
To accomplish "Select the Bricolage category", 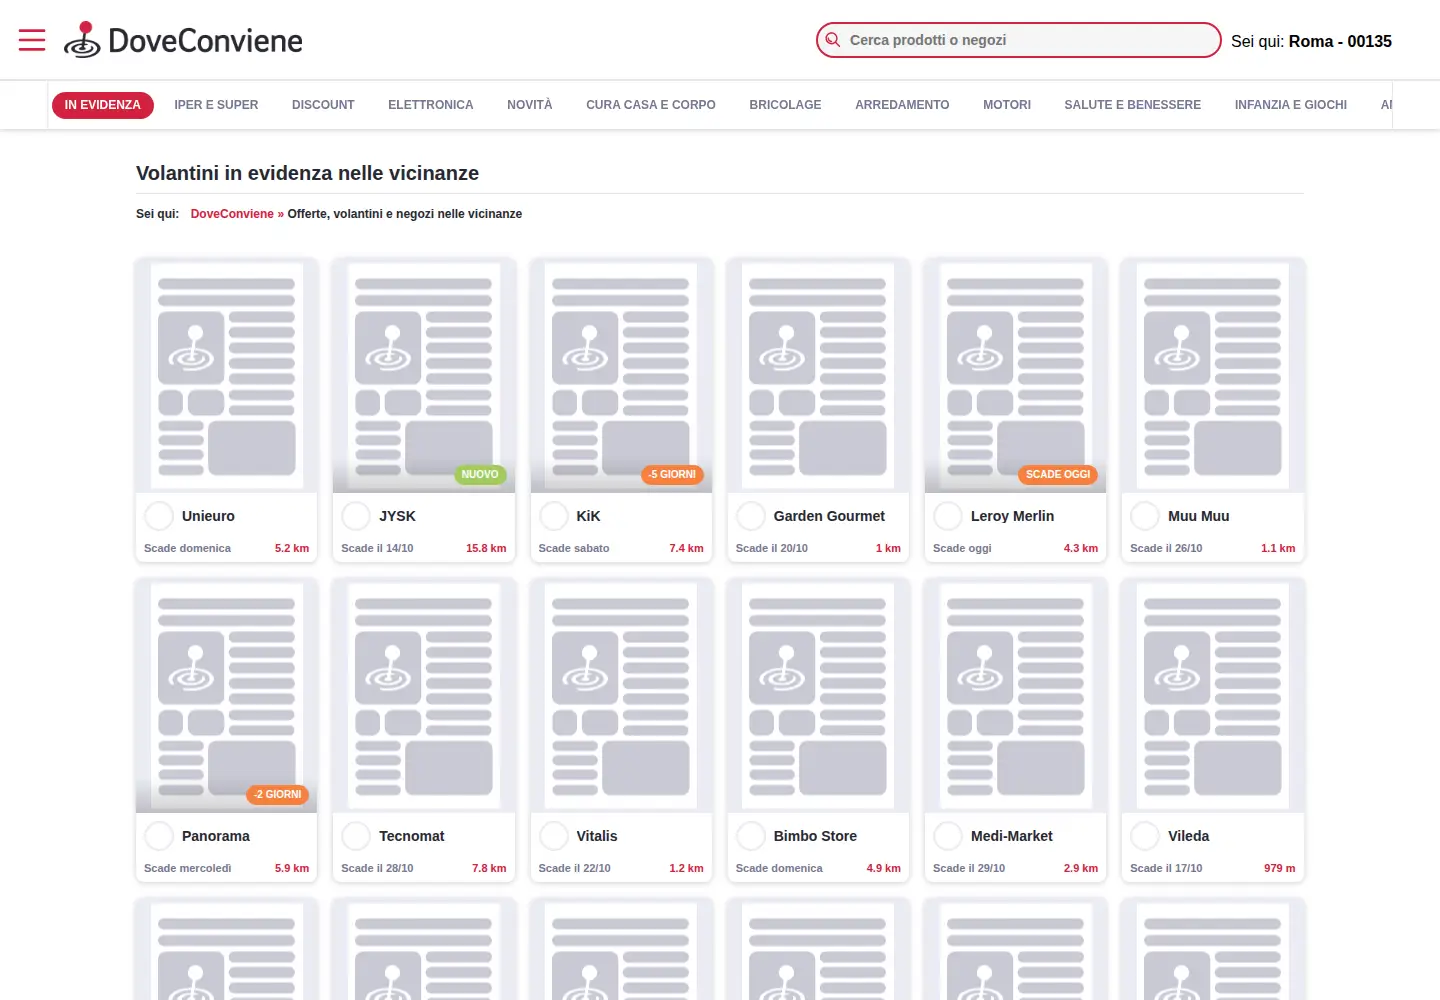I will click(x=785, y=105).
